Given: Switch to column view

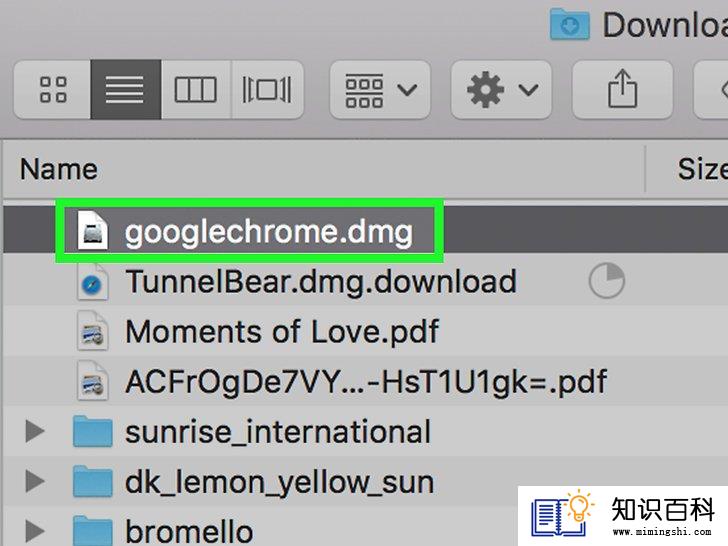Looking at the screenshot, I should (196, 89).
